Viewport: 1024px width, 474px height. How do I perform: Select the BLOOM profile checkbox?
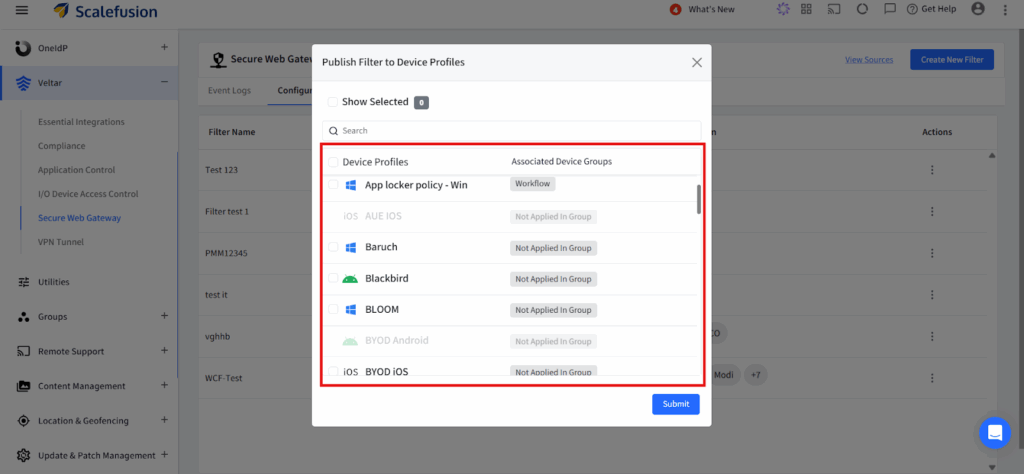[x=333, y=309]
